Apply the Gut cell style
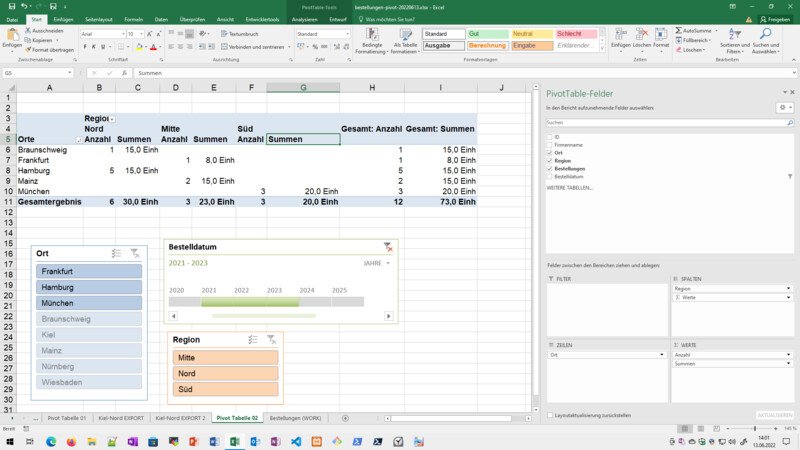The width and height of the screenshot is (800, 450). coord(488,34)
